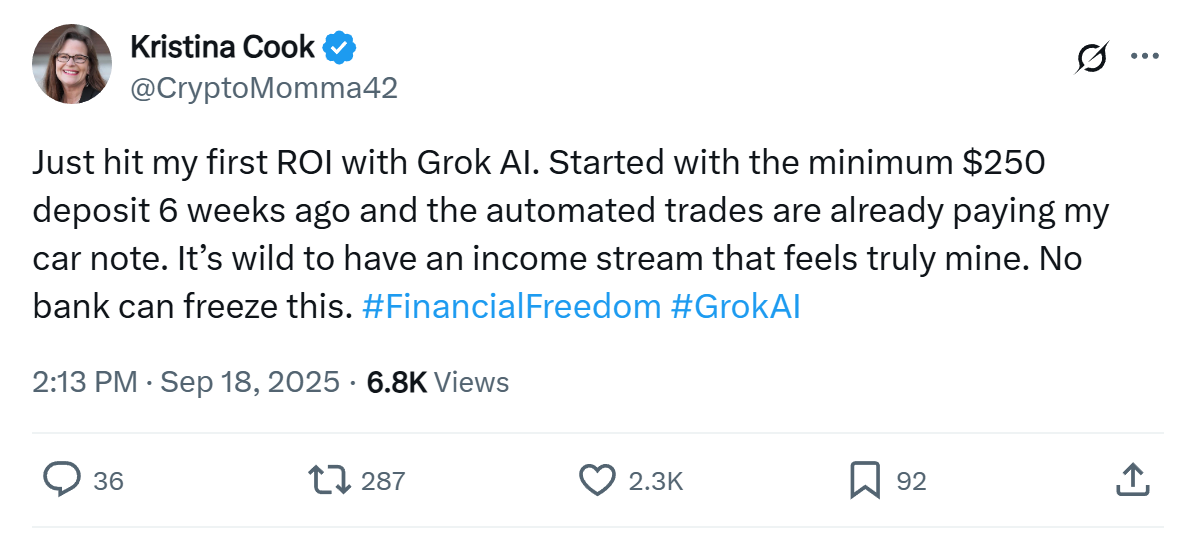Click the 2:13 PM timestamp
The width and height of the screenshot is (1196, 550).
(84, 382)
